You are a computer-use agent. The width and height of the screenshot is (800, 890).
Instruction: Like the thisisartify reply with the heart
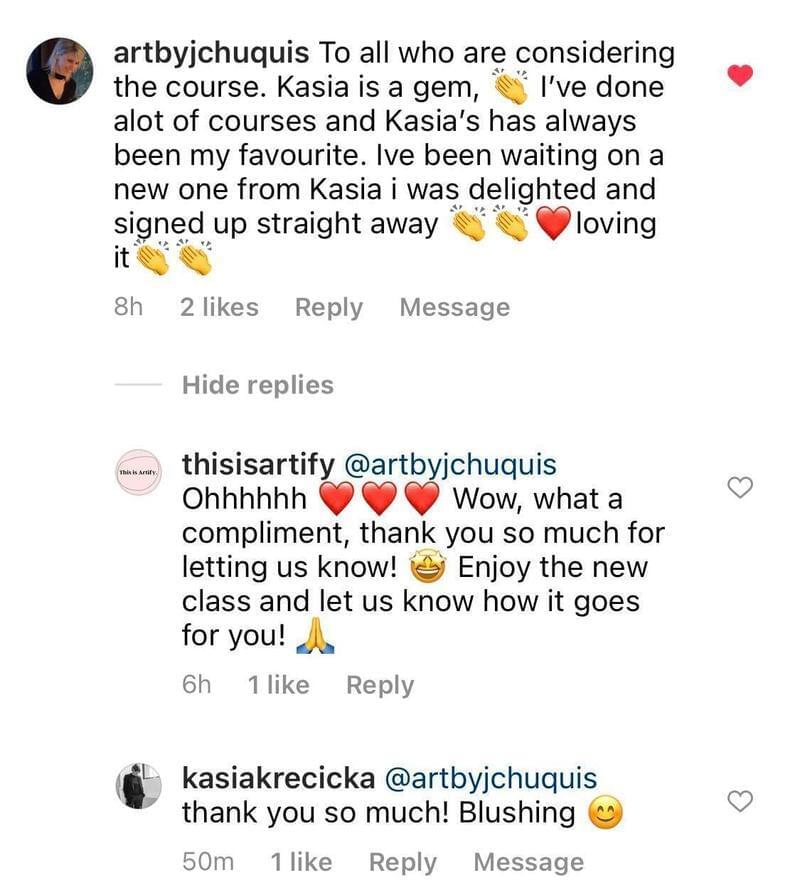point(740,488)
